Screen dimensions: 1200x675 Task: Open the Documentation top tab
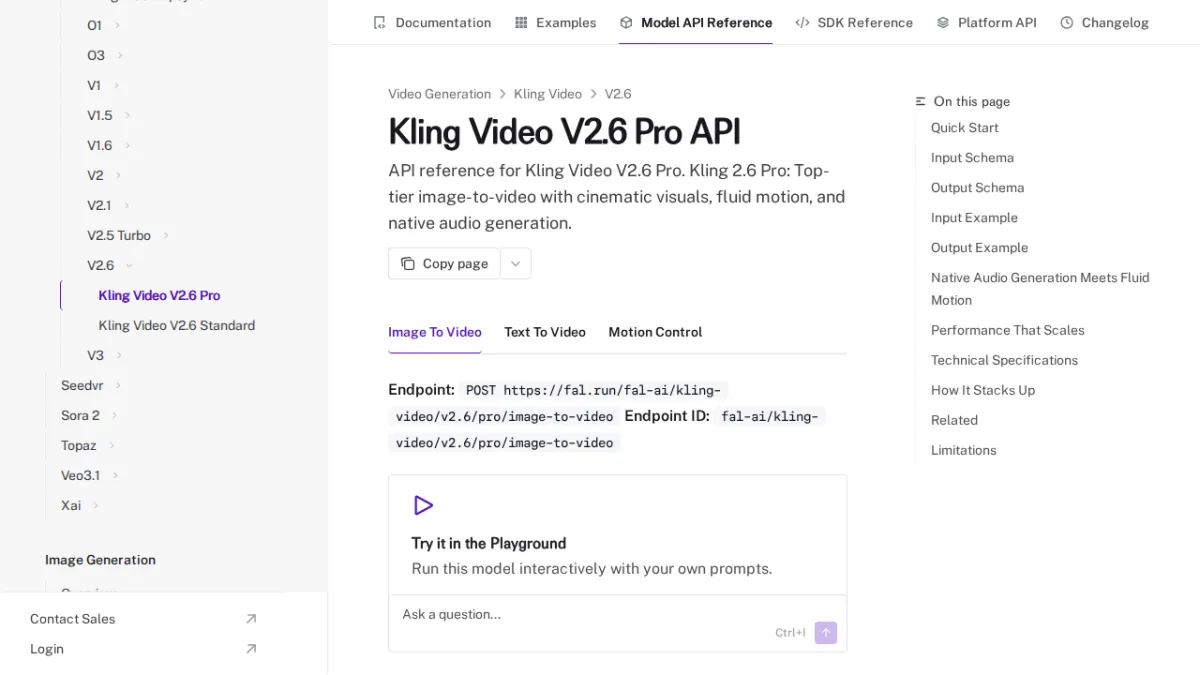[x=432, y=22]
